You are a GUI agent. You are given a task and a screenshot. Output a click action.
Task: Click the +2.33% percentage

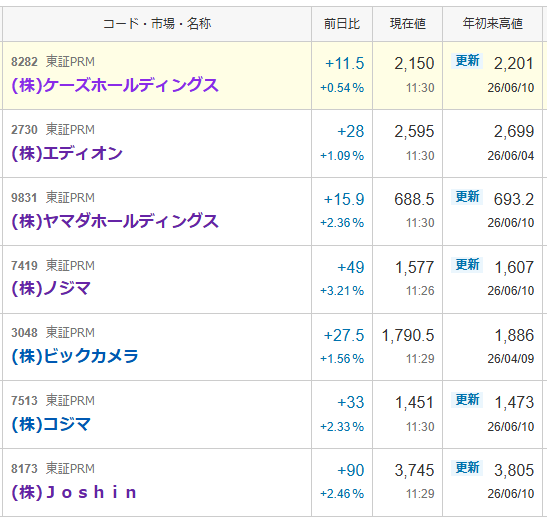point(342,427)
